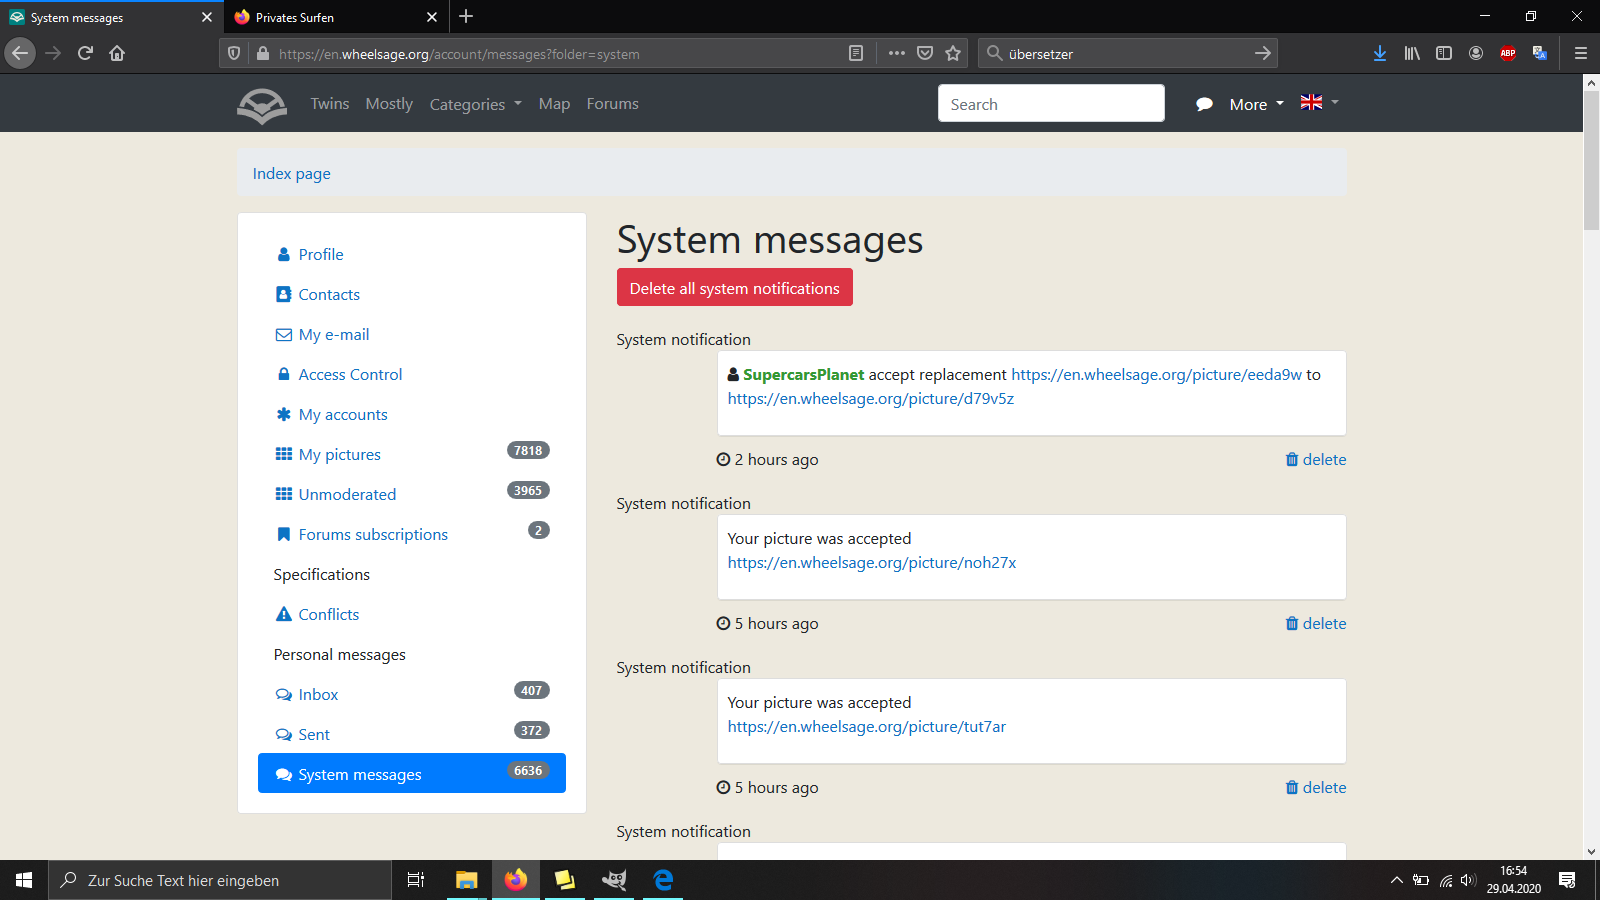
Task: Delete the notification from 2 hours ago
Action: 1316,460
